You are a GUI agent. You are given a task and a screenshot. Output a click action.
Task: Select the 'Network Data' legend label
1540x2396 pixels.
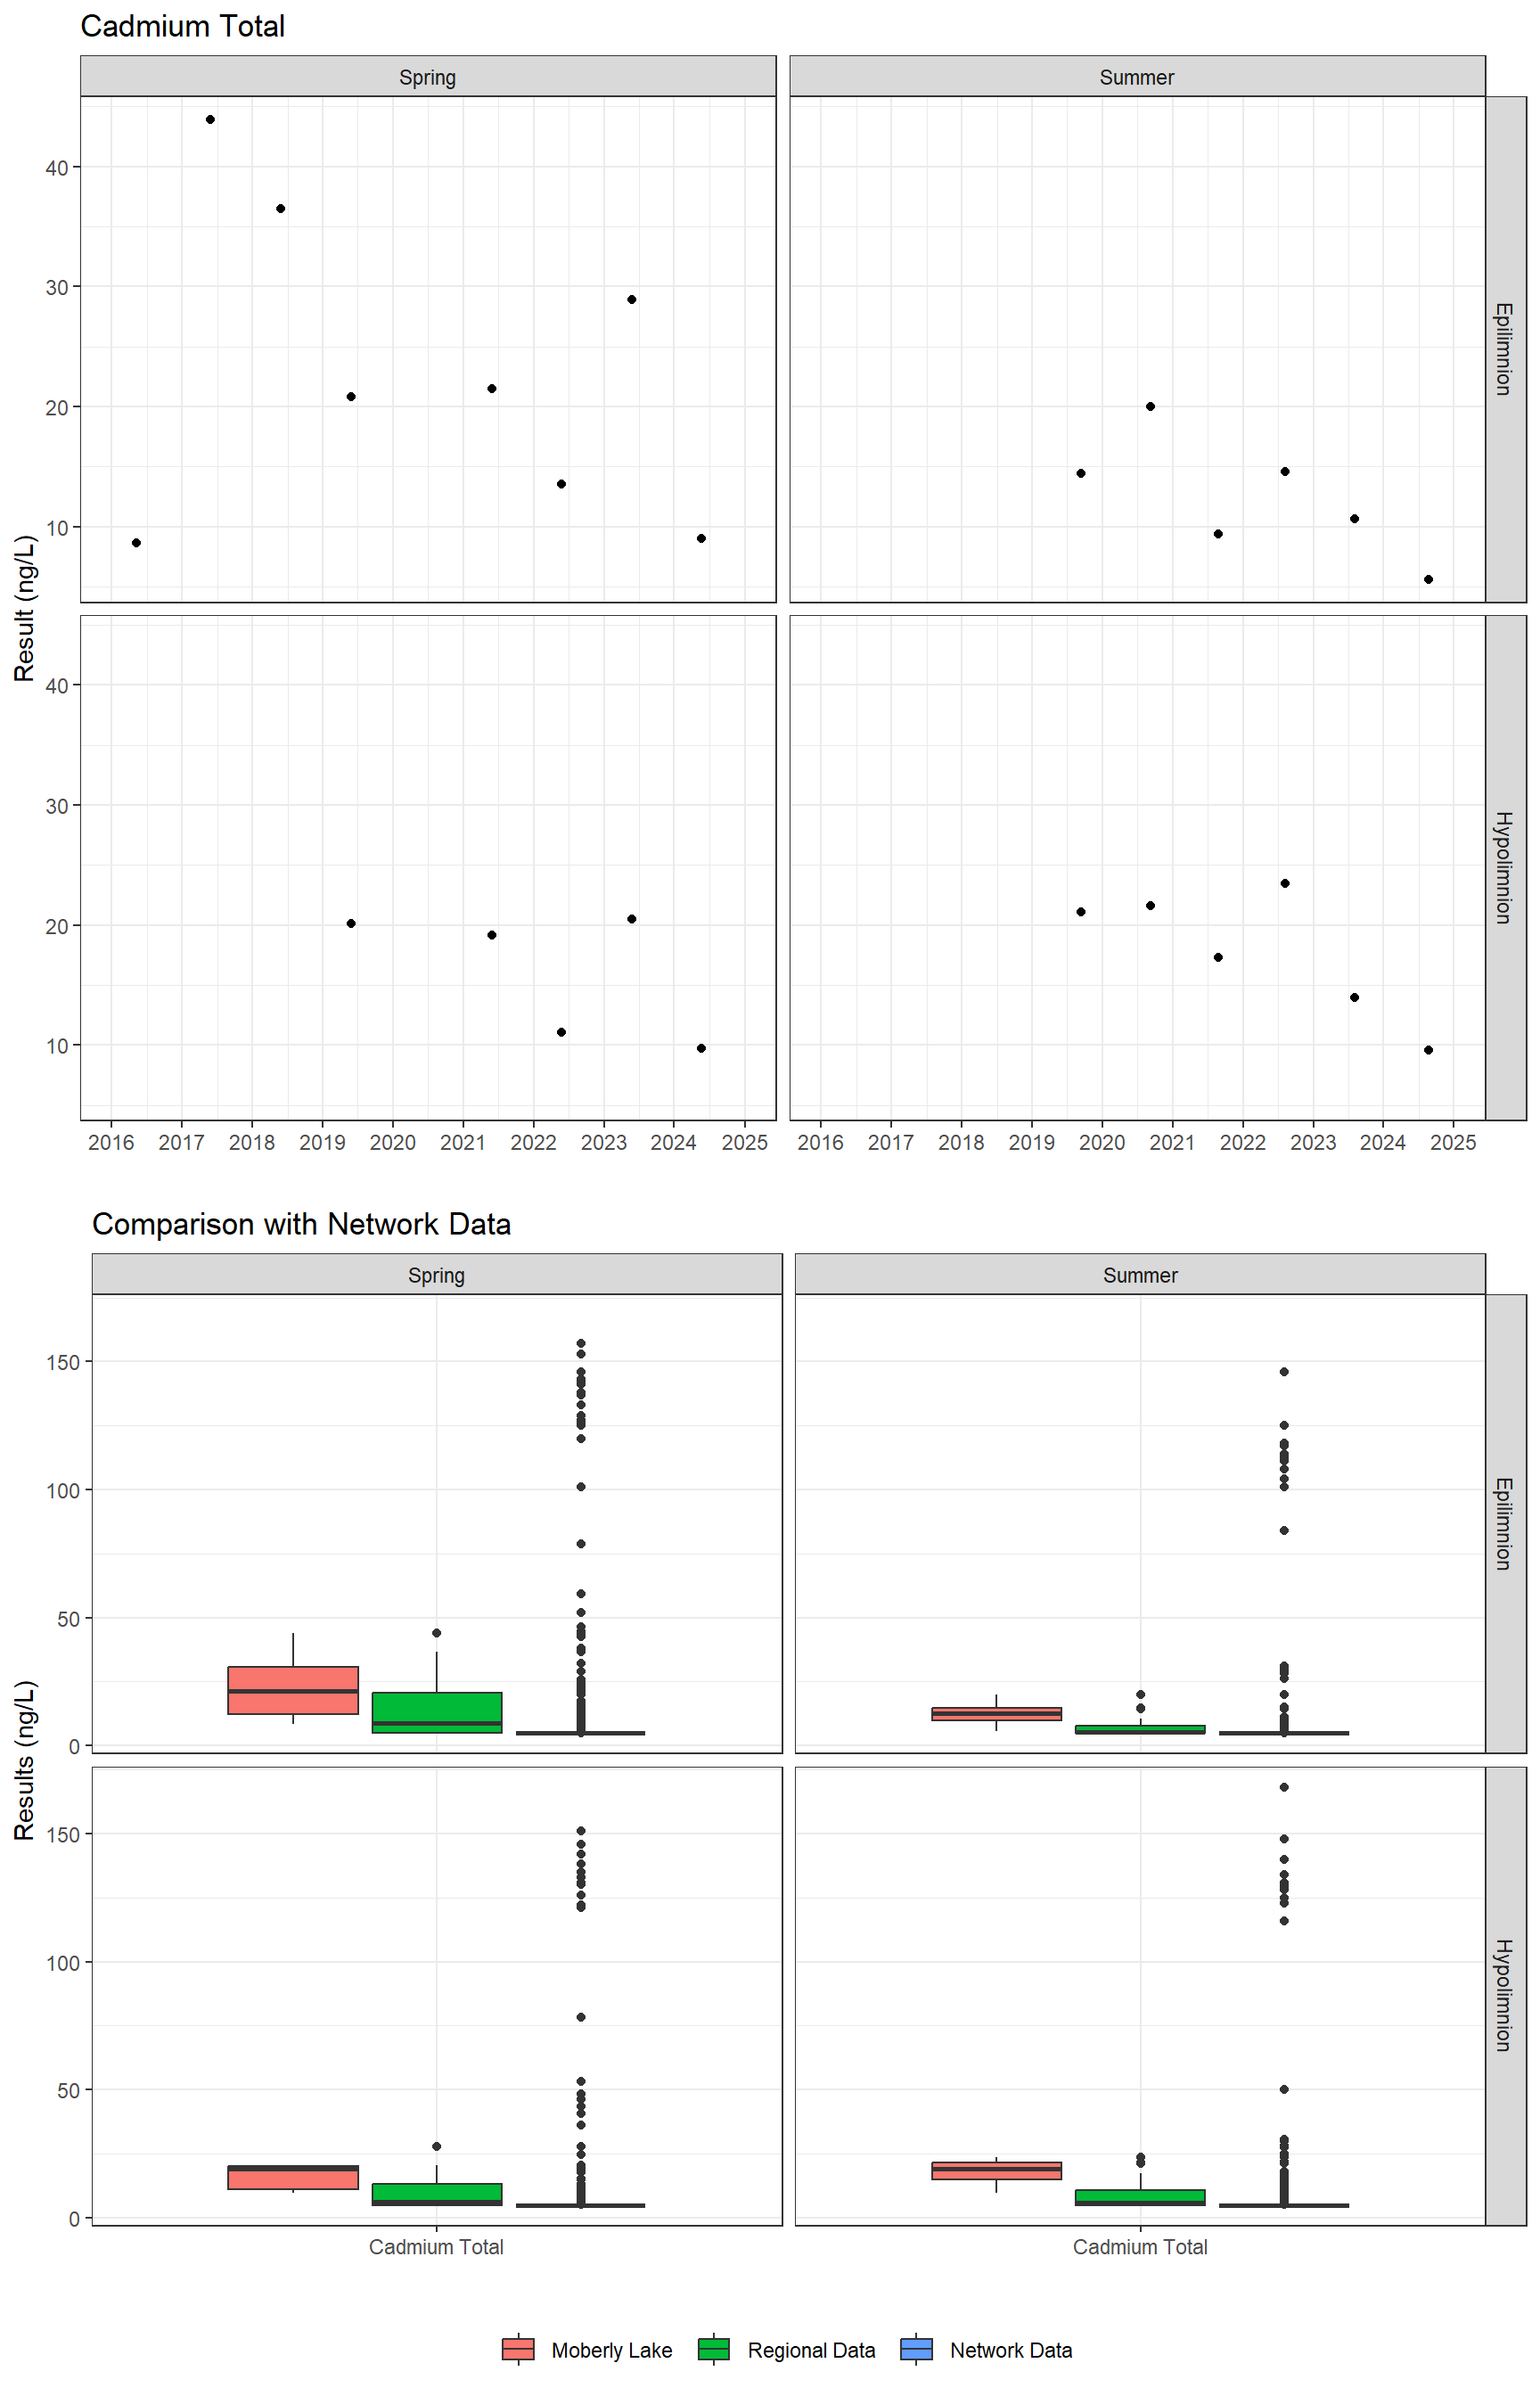pos(1011,2350)
